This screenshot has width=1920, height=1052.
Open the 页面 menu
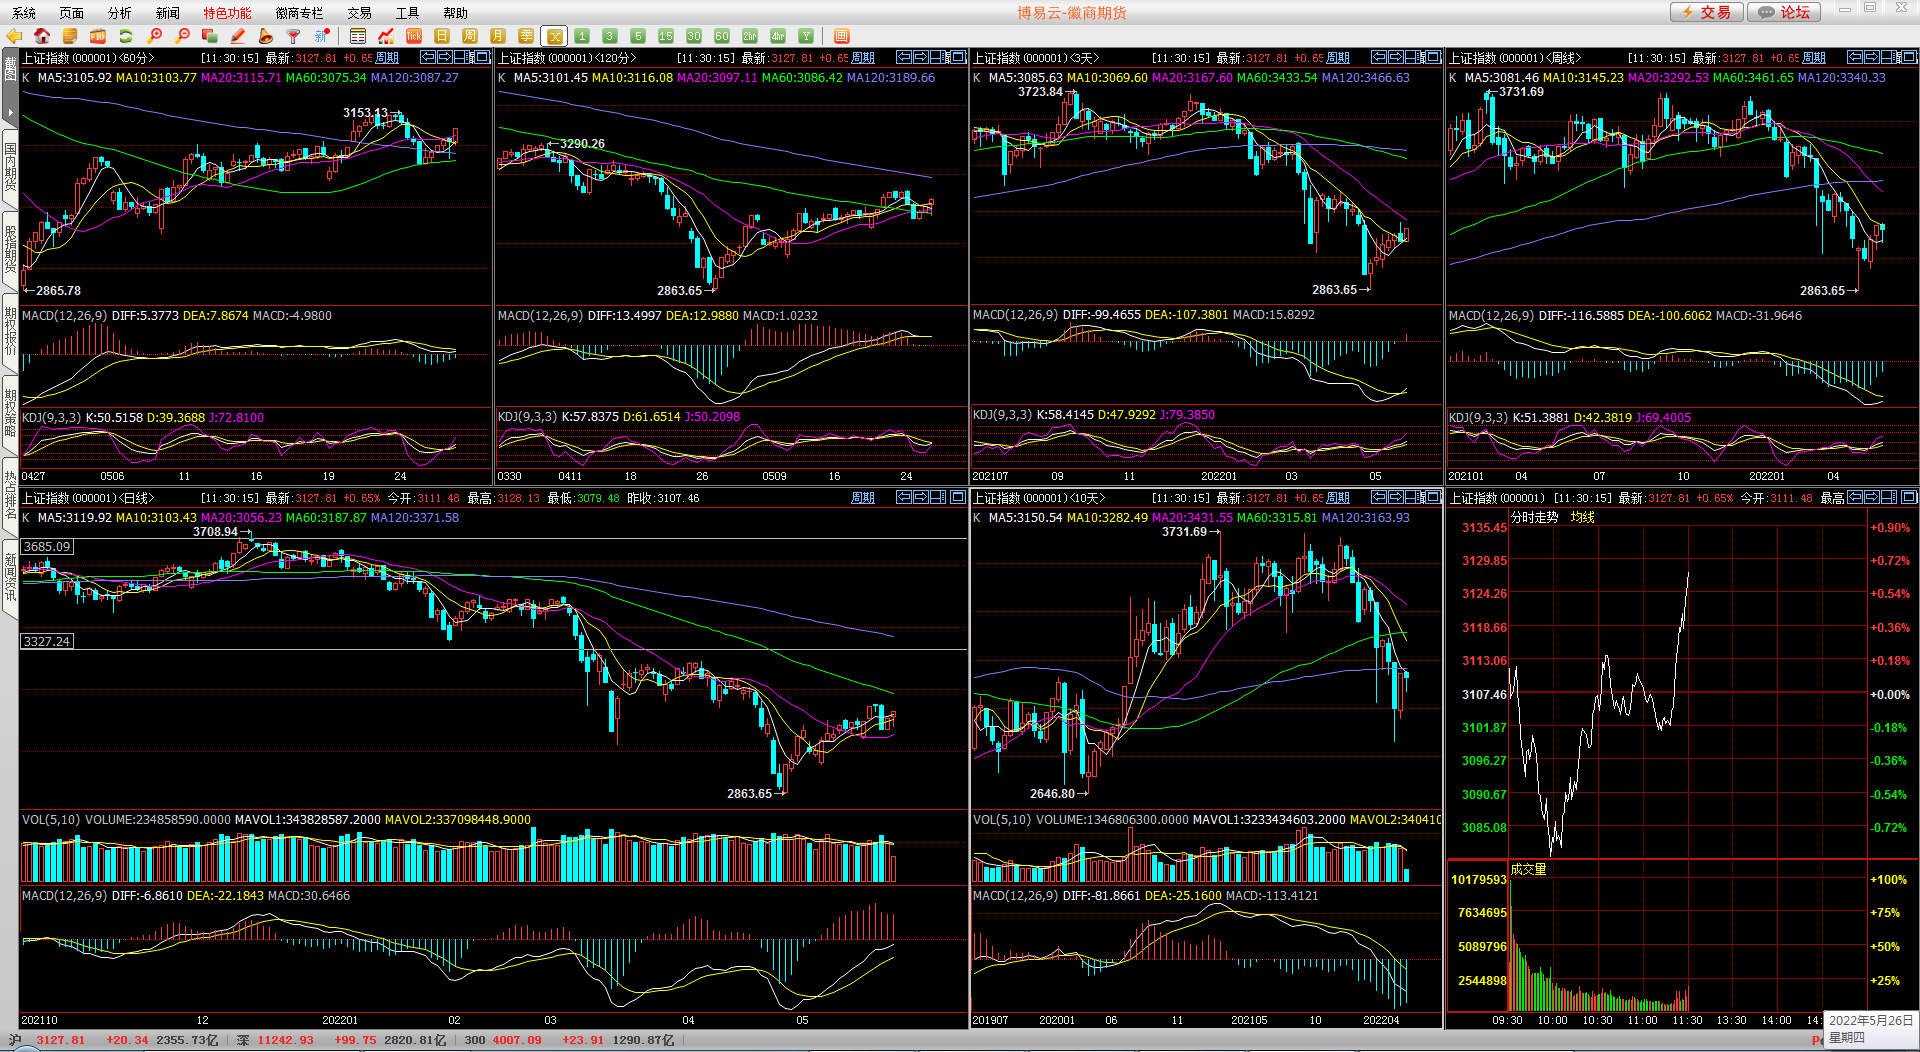tap(72, 13)
